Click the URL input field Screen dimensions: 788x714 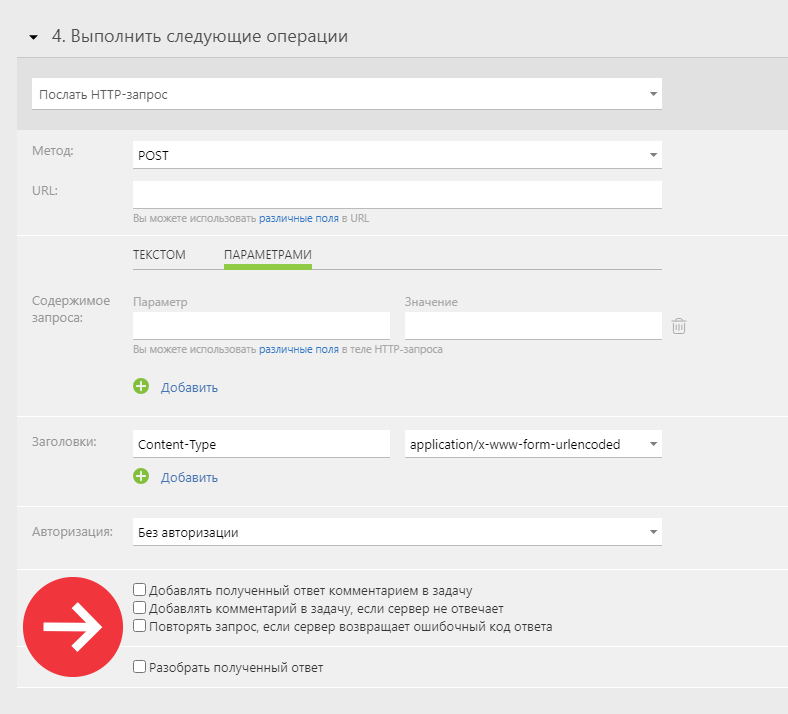click(397, 195)
